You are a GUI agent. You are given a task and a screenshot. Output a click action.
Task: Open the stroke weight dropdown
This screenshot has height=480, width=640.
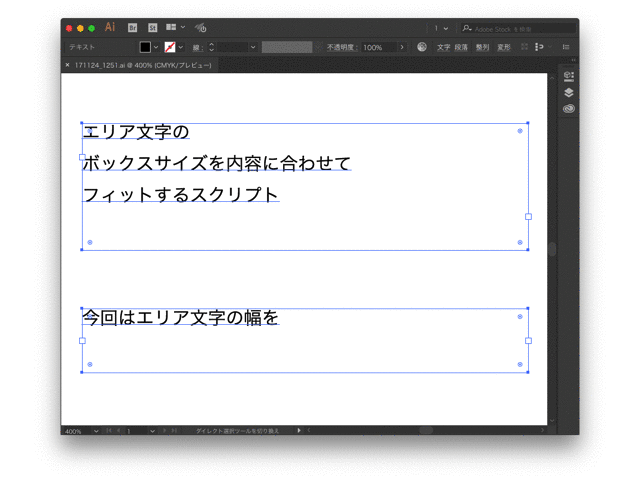(x=253, y=47)
